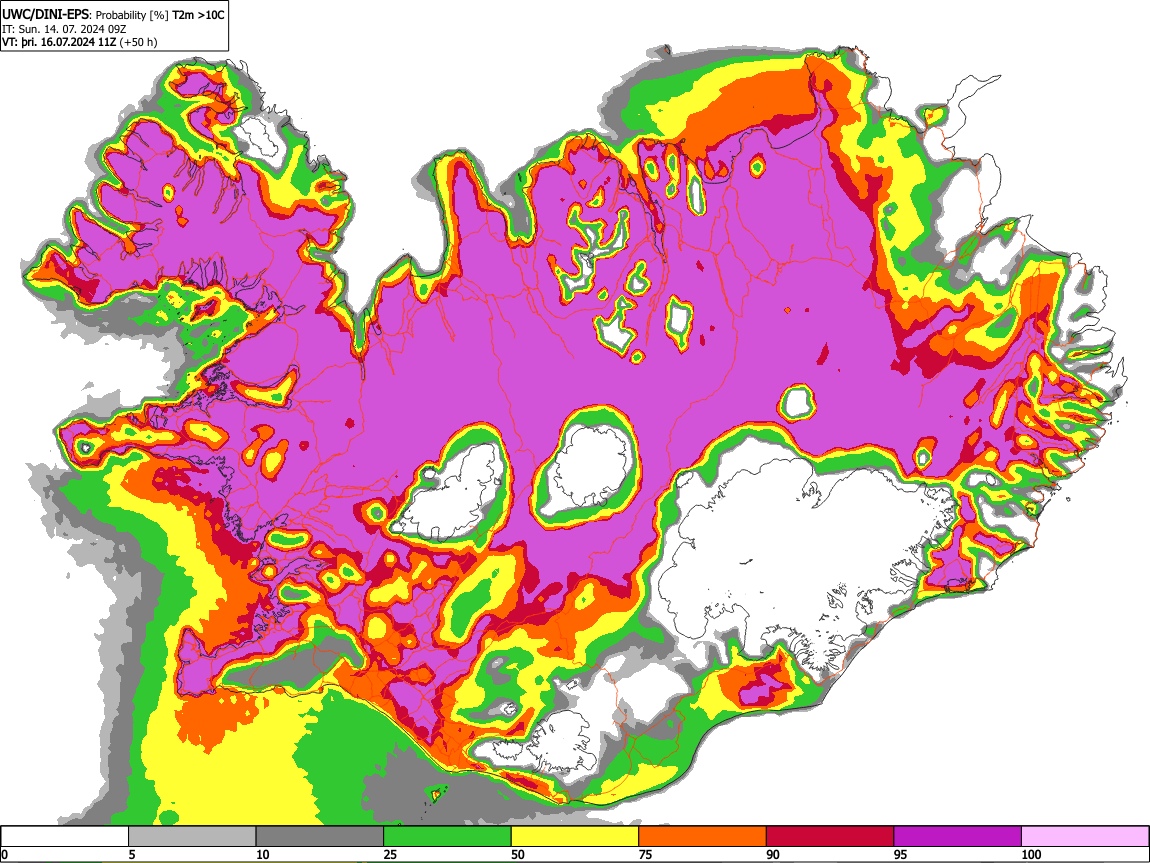The image size is (1150, 863).
Task: Click the legend value '90'
Action: [x=773, y=854]
